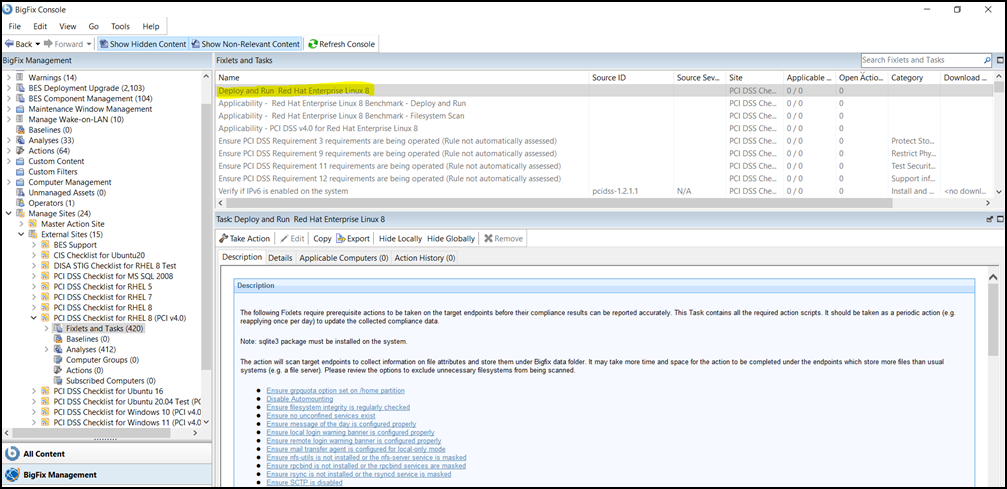Open the Forward history dropdown arrow
1007x489 pixels.
click(x=89, y=44)
